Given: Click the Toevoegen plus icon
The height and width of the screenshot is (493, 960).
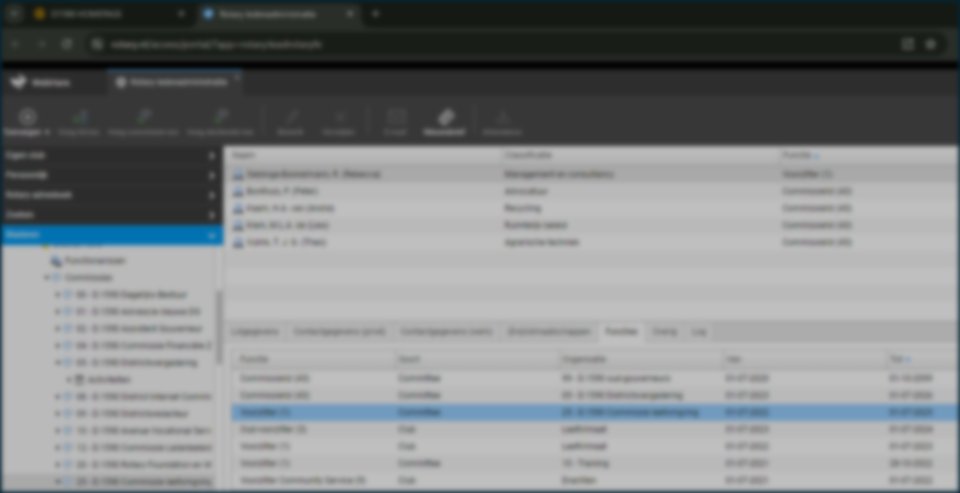Looking at the screenshot, I should [x=28, y=117].
